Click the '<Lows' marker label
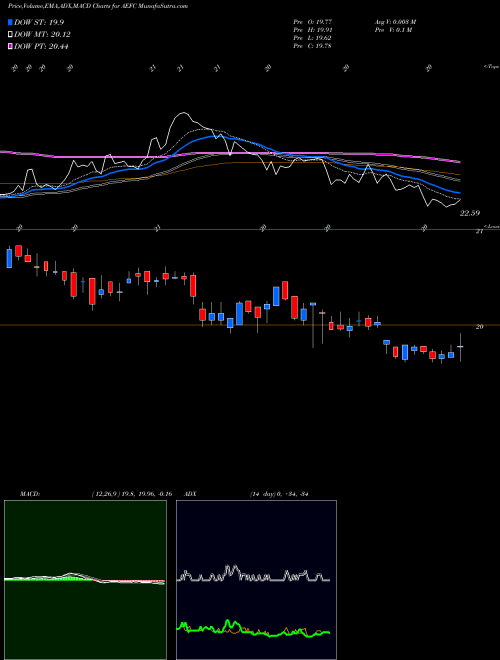The width and height of the screenshot is (500, 660). [x=491, y=226]
